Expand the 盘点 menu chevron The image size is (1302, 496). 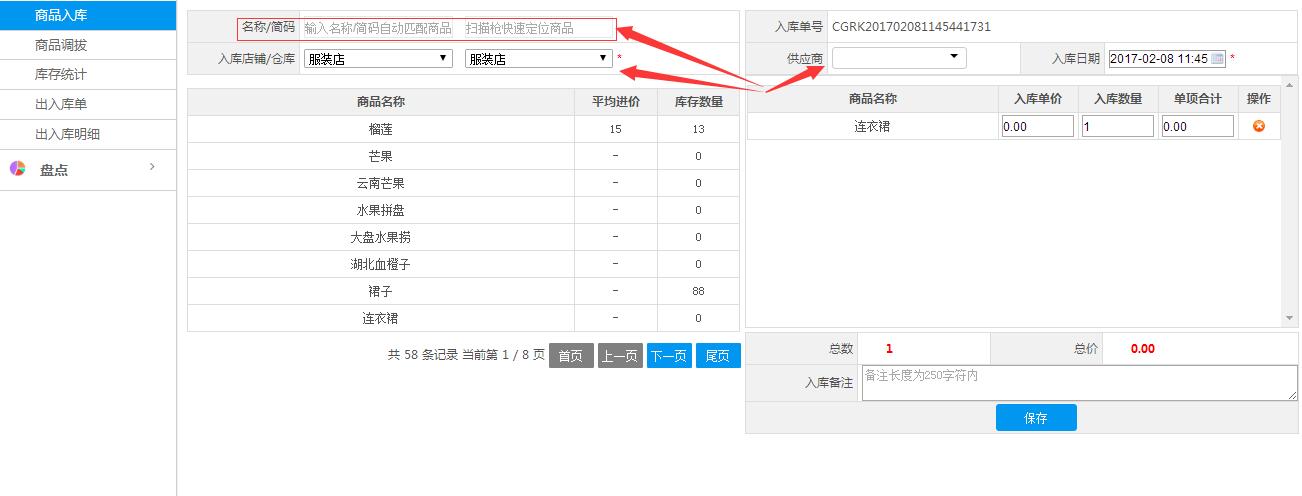(x=152, y=167)
